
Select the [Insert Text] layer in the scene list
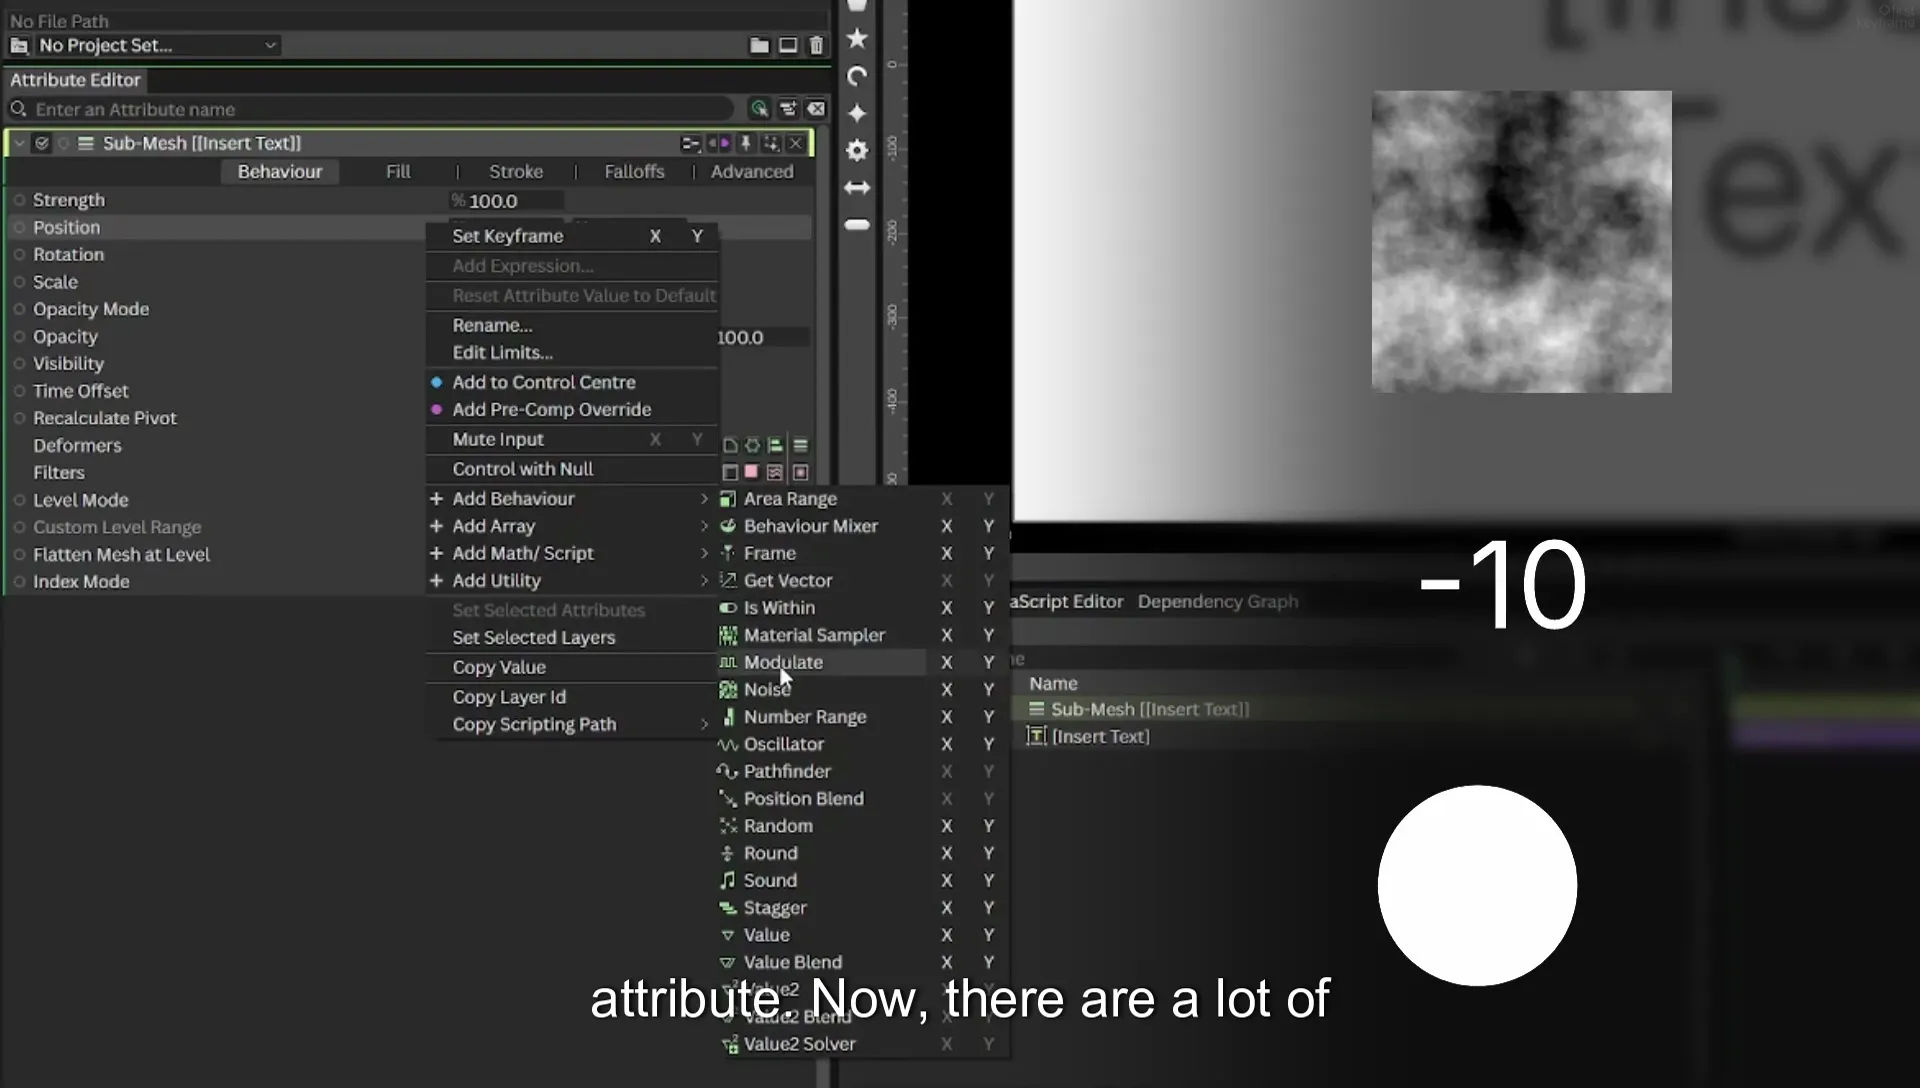click(1100, 737)
